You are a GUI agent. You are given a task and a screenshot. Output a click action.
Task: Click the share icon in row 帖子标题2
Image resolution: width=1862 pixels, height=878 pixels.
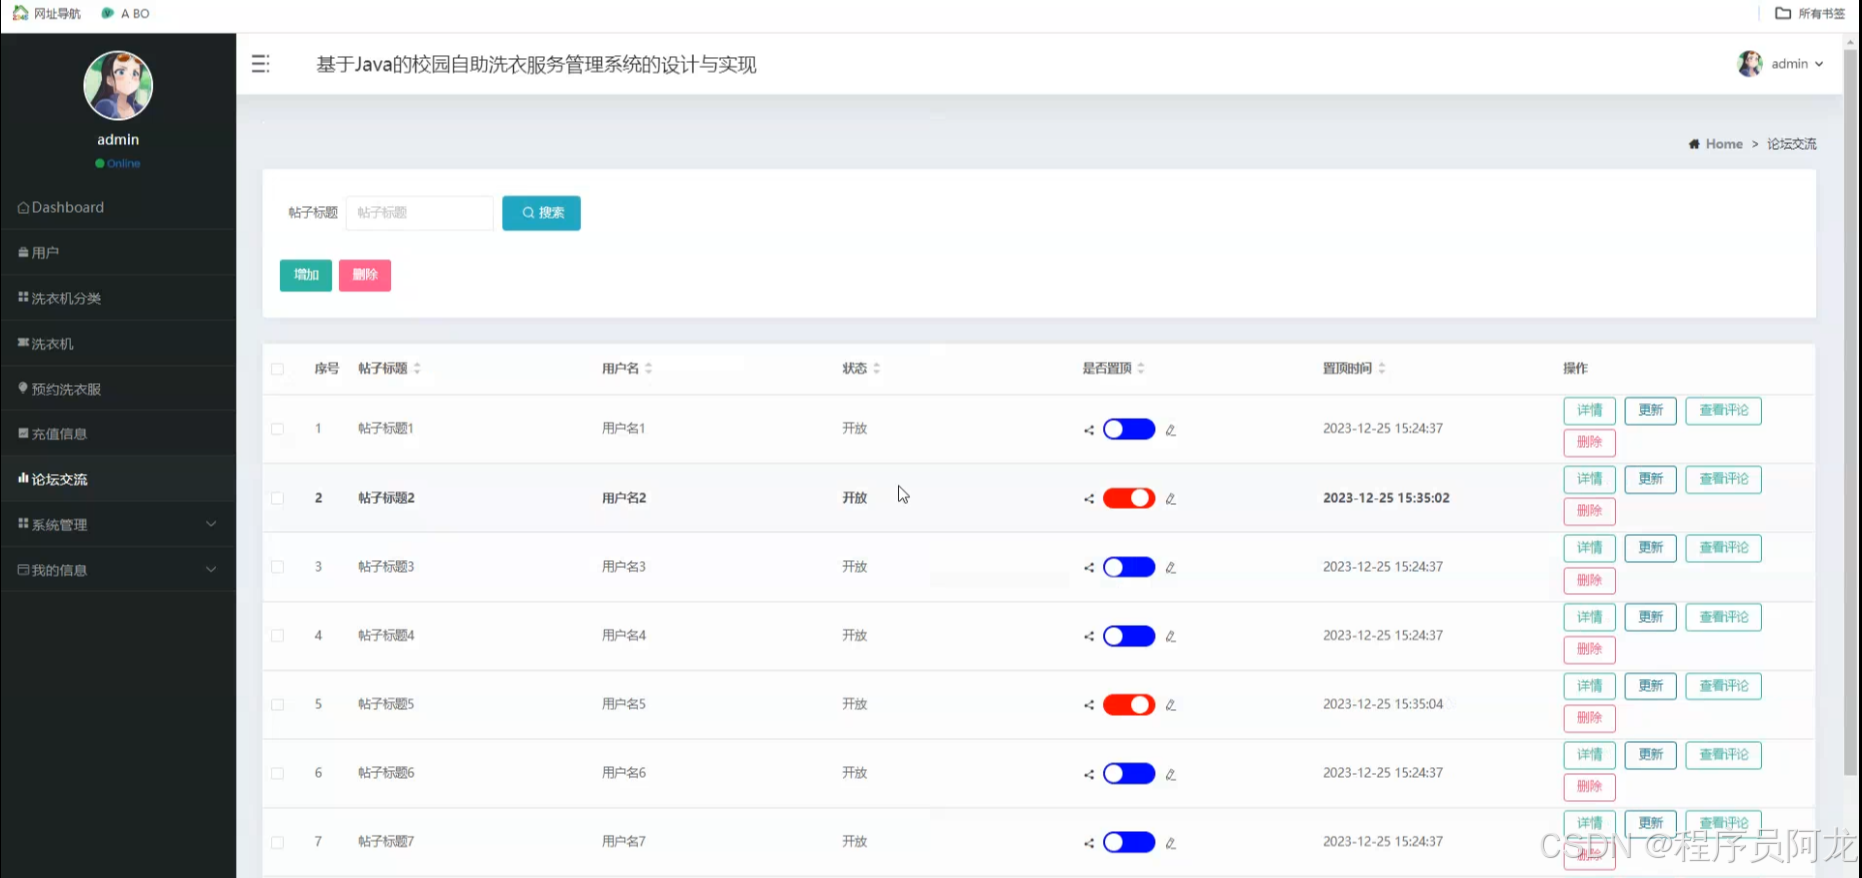[x=1089, y=499]
